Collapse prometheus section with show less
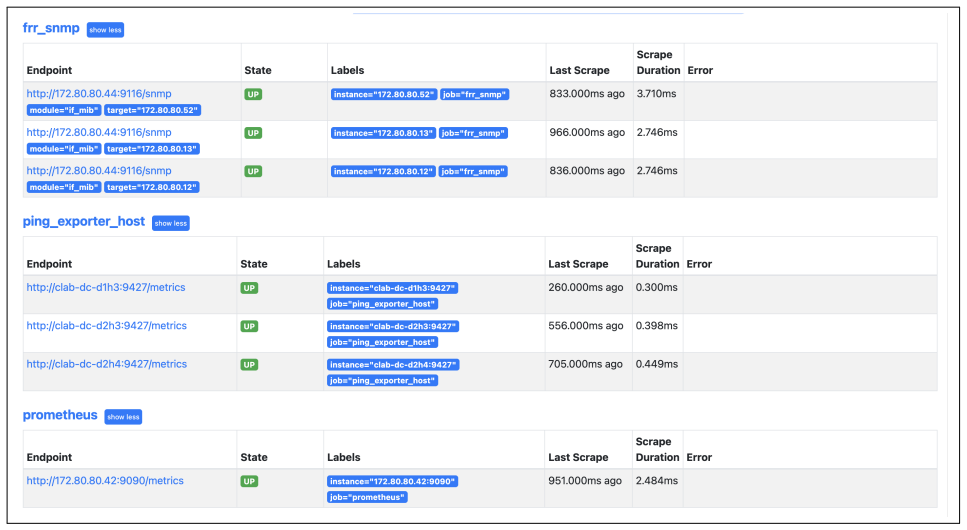 click(x=123, y=417)
